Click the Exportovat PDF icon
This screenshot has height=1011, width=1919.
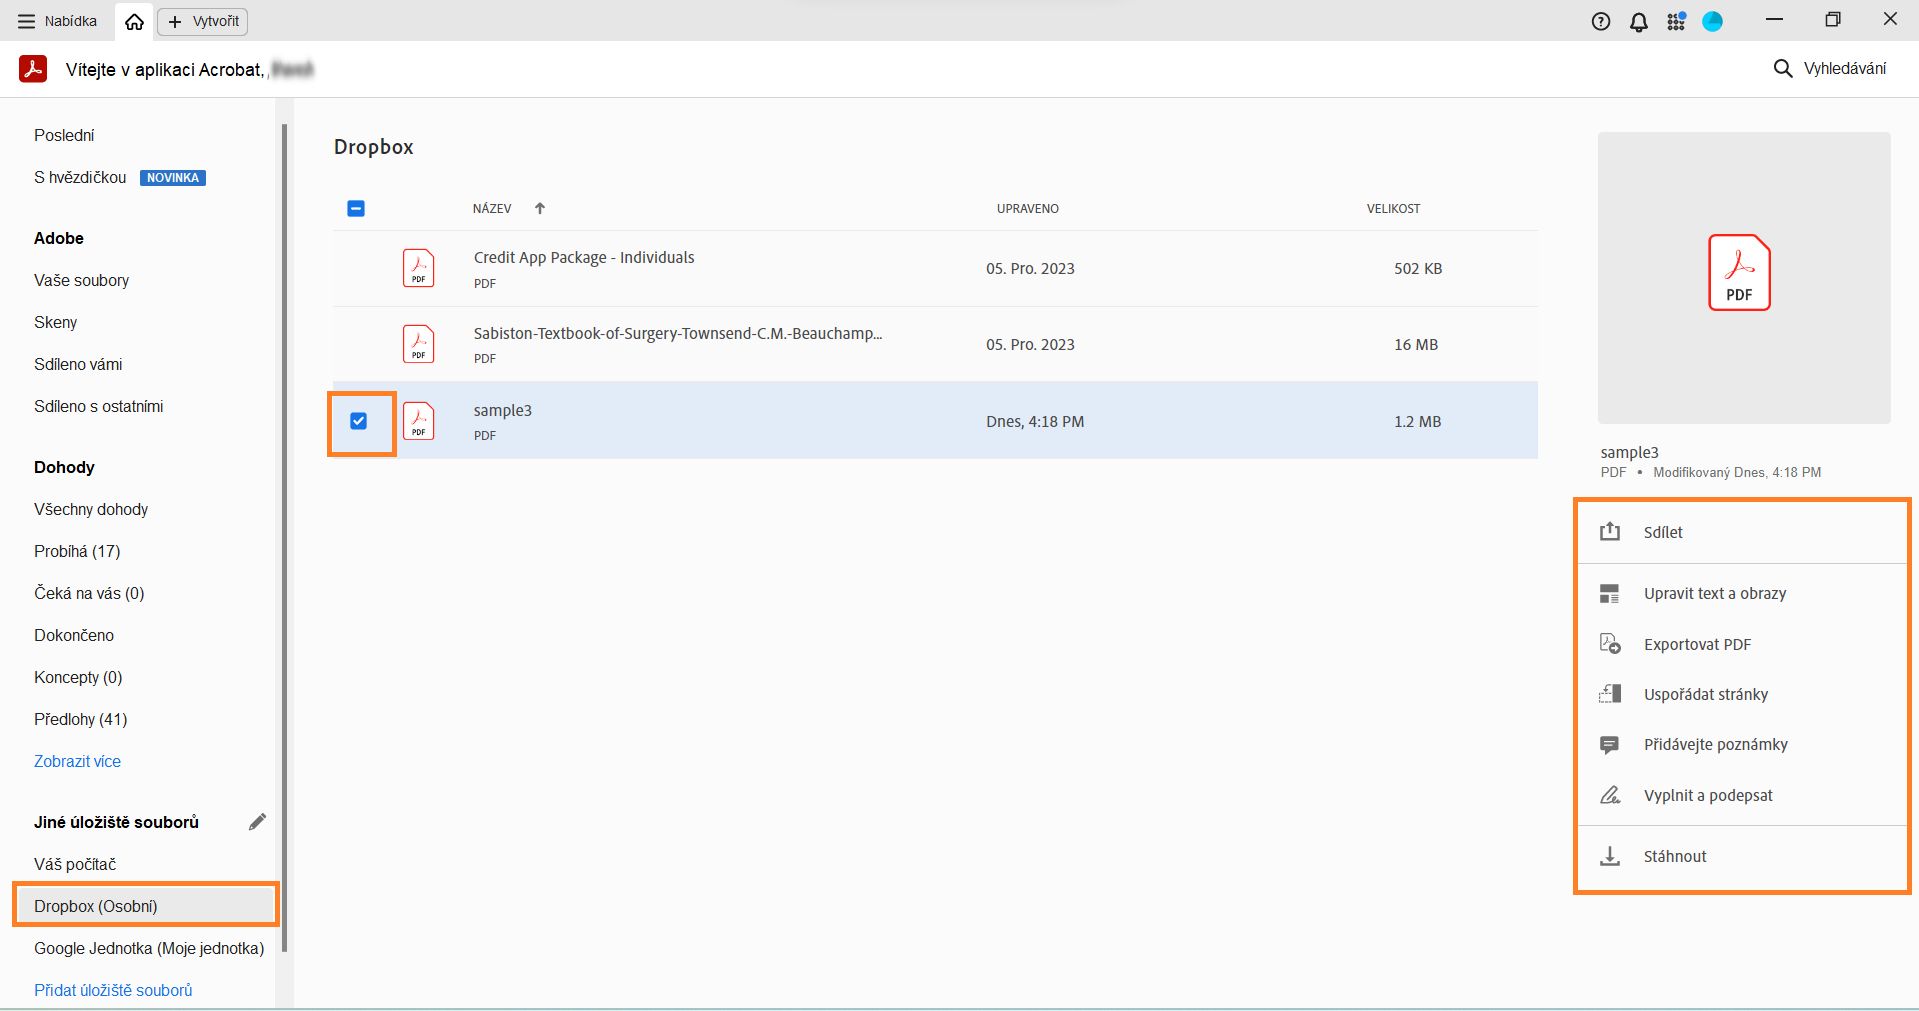pos(1610,644)
